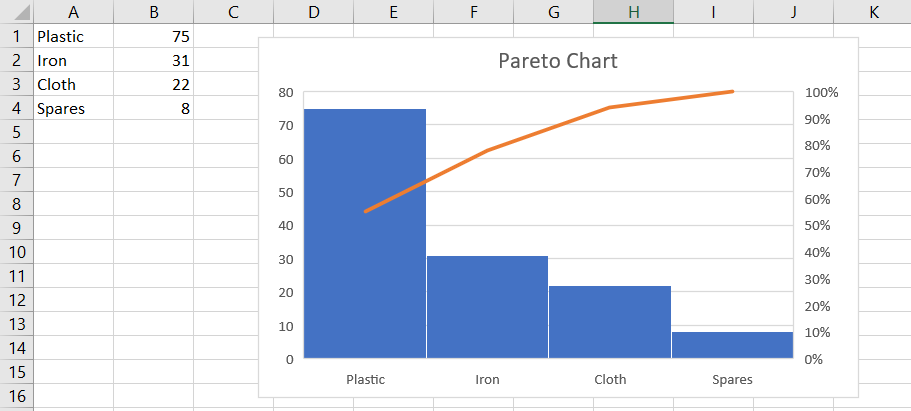Select row 6 header
Screen dimensions: 911x411
coord(17,156)
